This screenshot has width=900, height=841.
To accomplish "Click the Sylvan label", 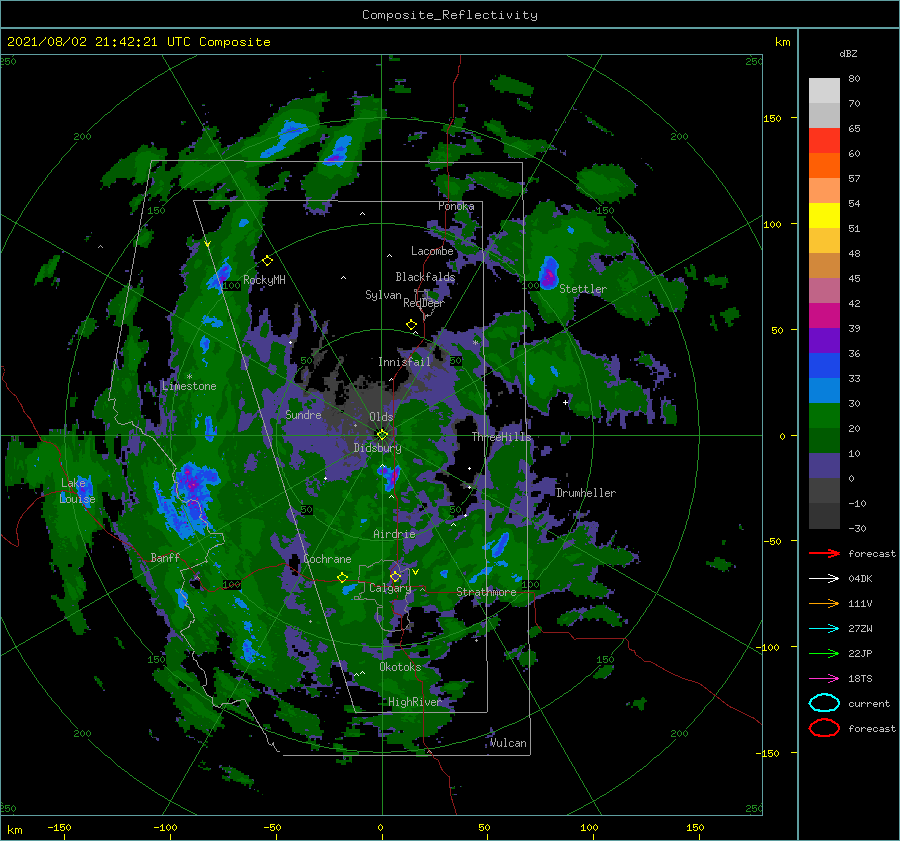I will pos(383,295).
